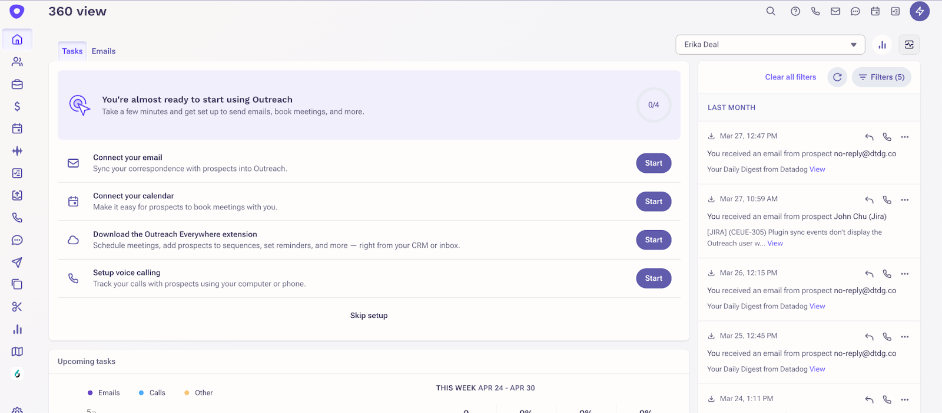The width and height of the screenshot is (942, 413).
Task: Open the Opportunities dollar icon in sidebar
Action: click(17, 106)
